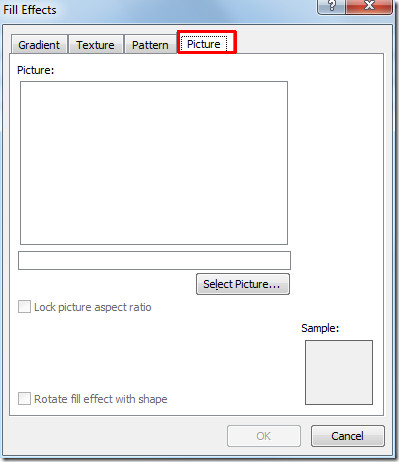
Task: Click the large empty picture preview box
Action: 154,163
